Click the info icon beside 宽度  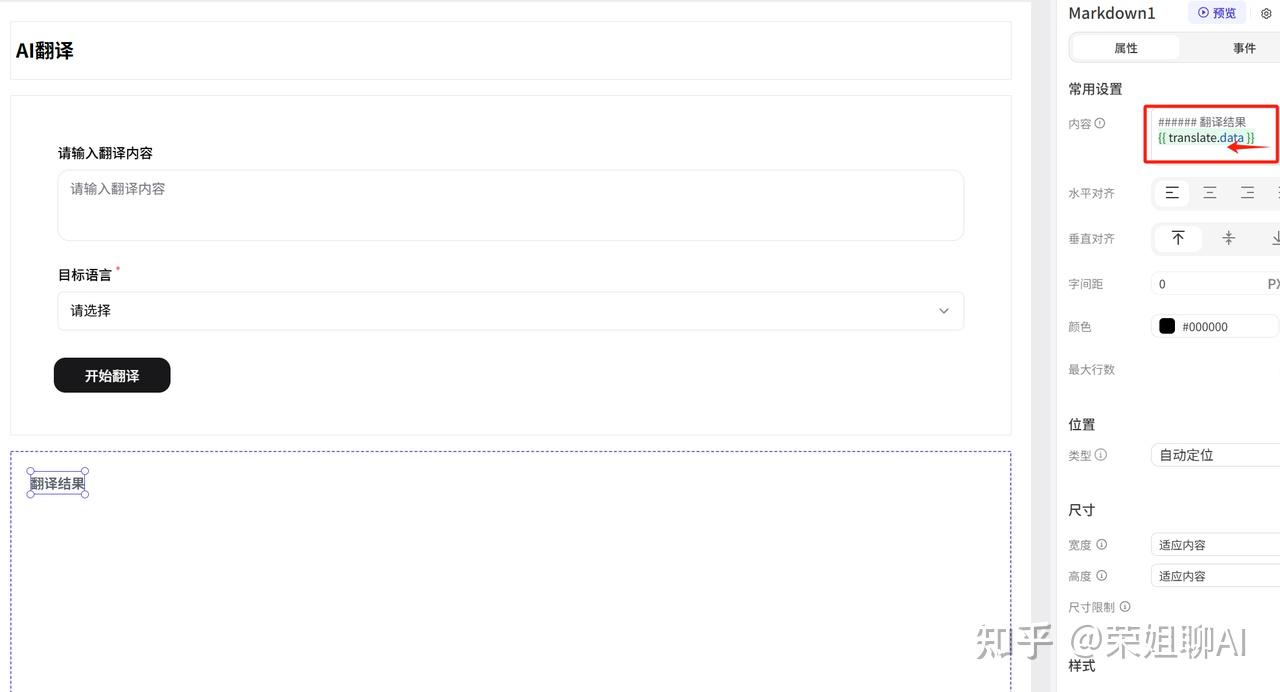coord(1102,545)
